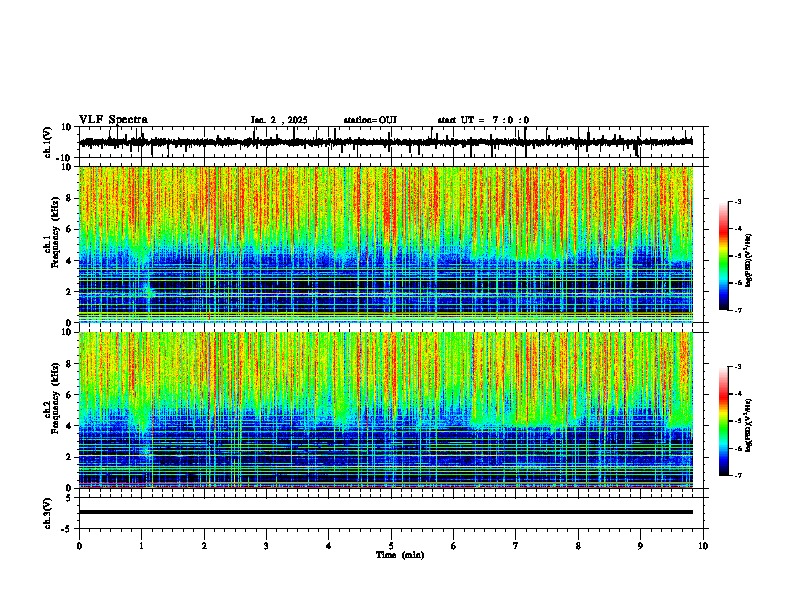Viewport: 792px width, 612px height.
Task: Click the time axis tick label "8"
Action: click(x=578, y=546)
